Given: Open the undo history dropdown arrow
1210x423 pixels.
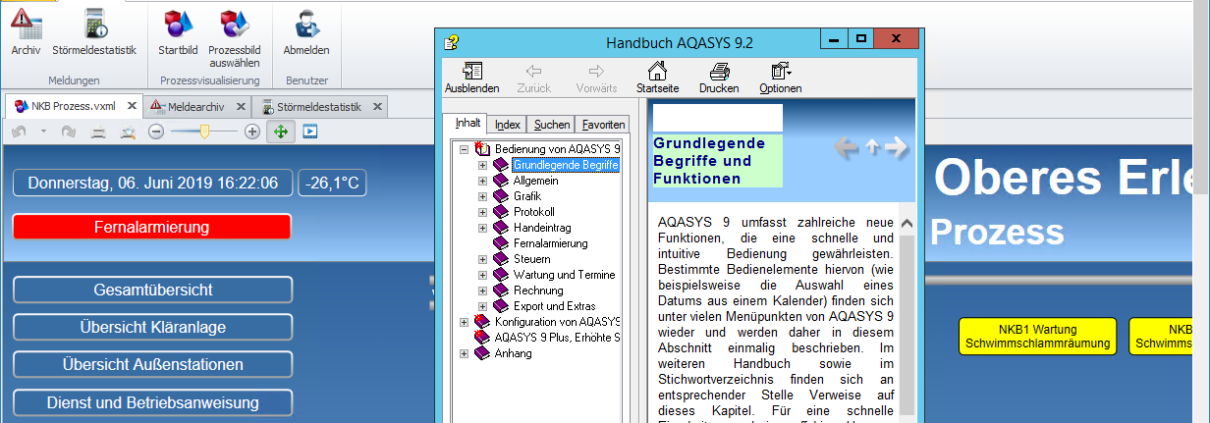Looking at the screenshot, I should (43, 131).
